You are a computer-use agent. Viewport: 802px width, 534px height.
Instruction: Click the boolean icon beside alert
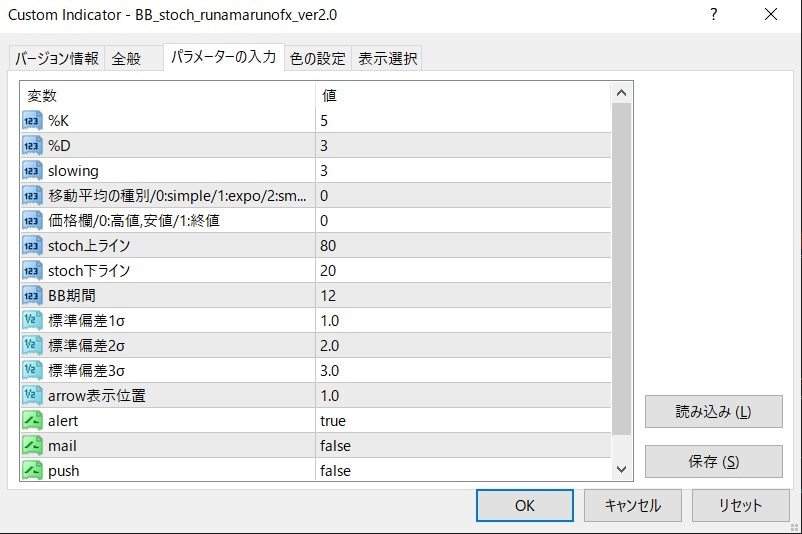point(32,421)
